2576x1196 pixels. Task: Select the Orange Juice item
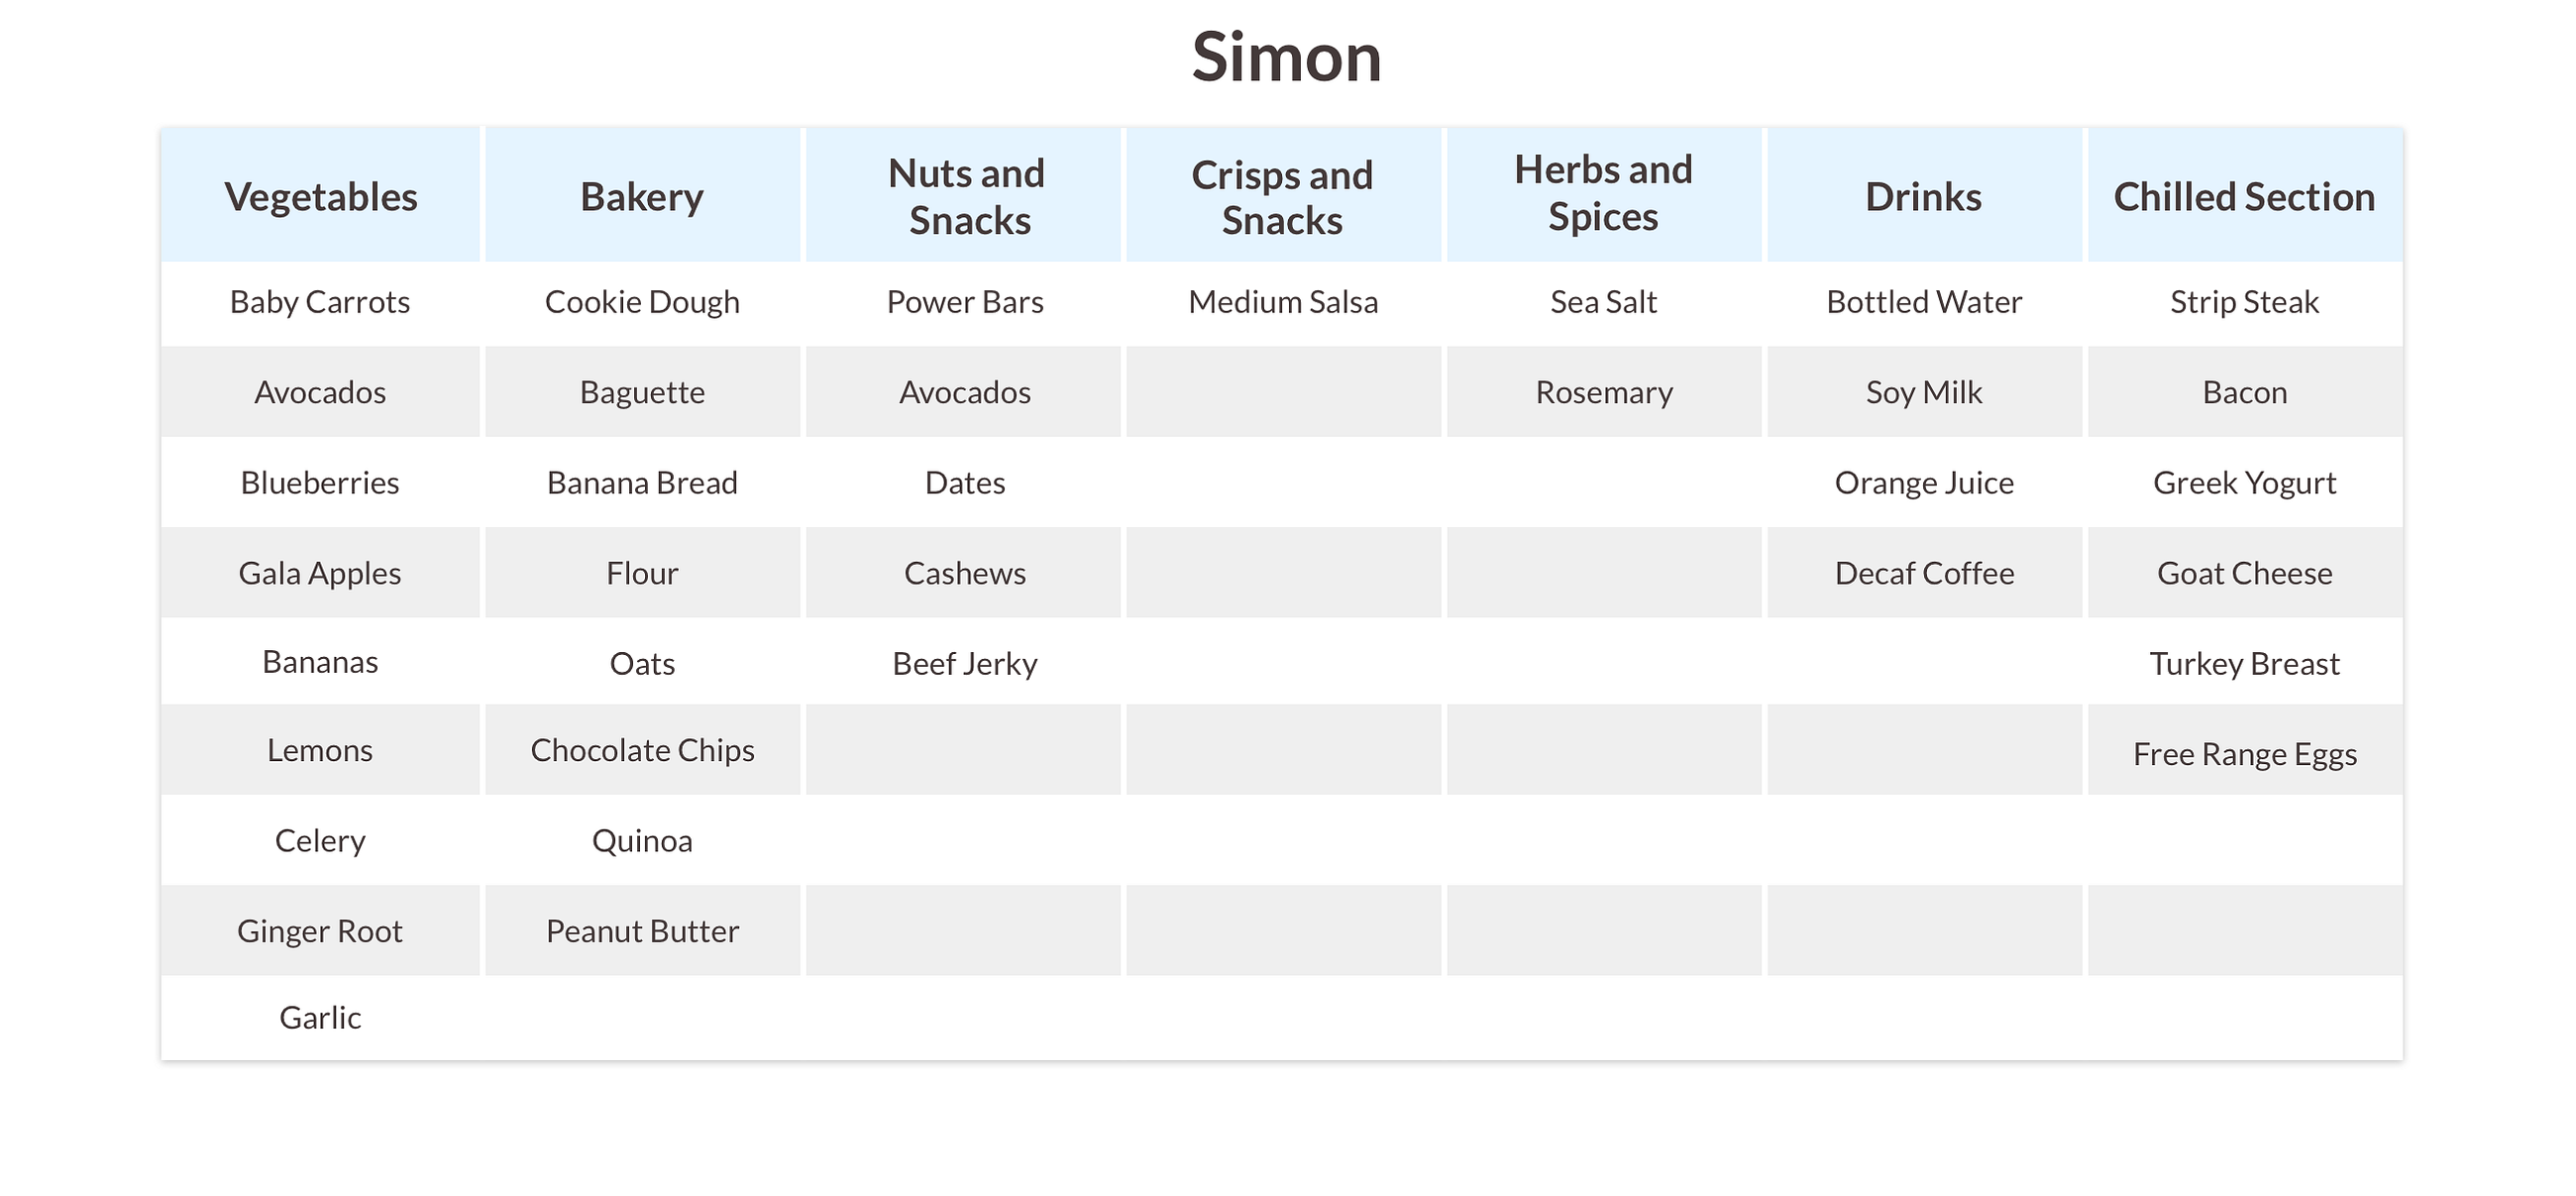[x=1924, y=483]
